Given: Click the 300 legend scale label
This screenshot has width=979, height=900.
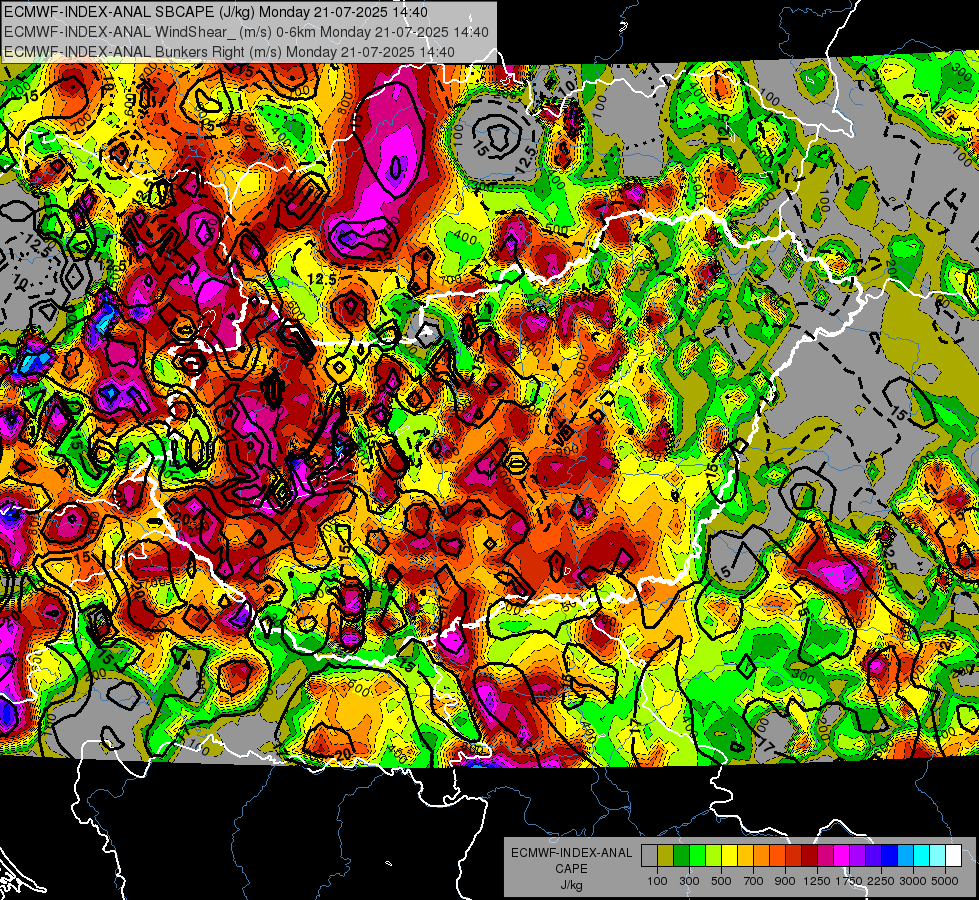Looking at the screenshot, I should (689, 881).
